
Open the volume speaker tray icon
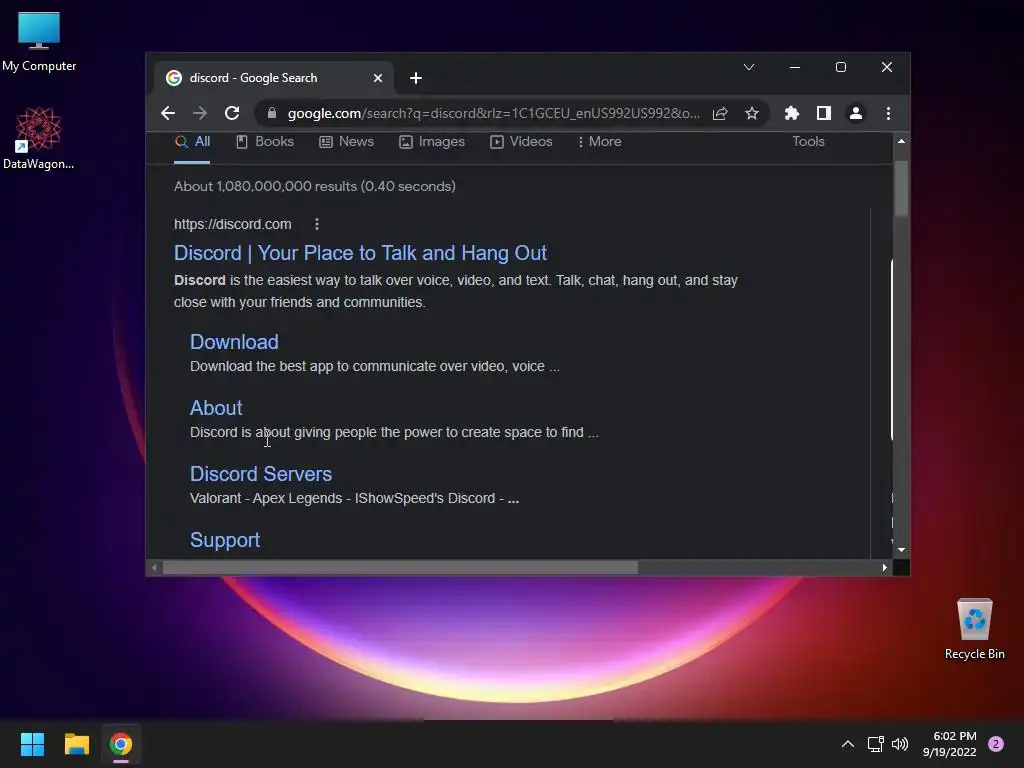click(x=900, y=744)
